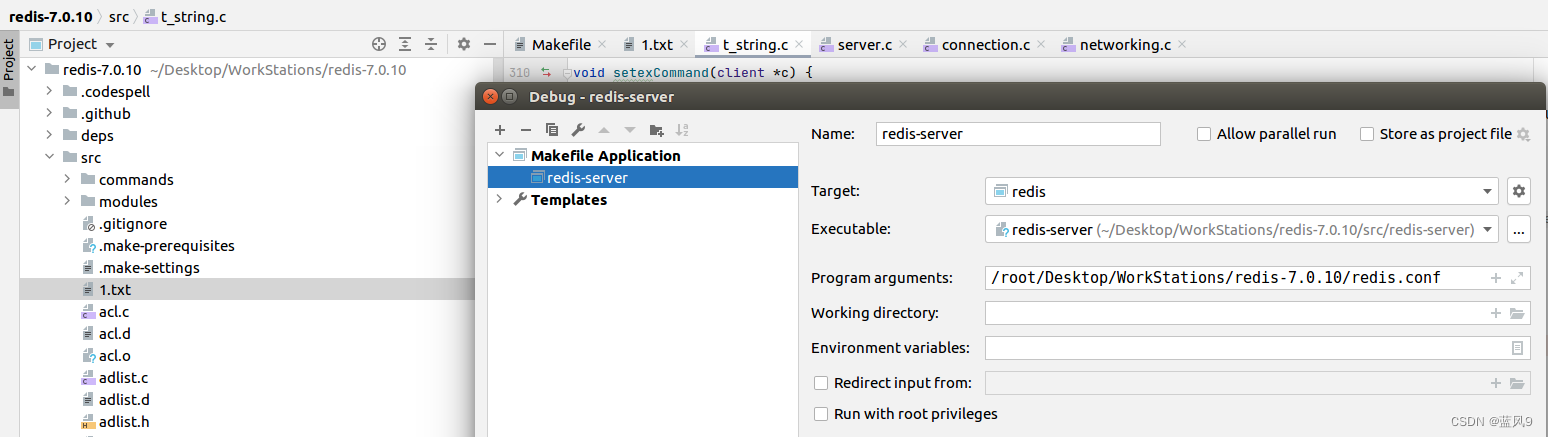
Task: Click wrench edit templates icon
Action: (x=578, y=130)
